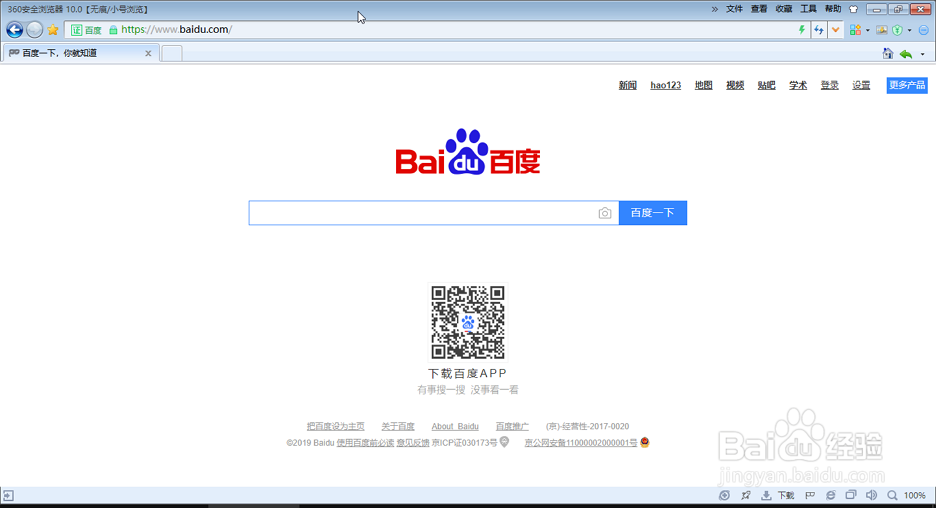The image size is (936, 508).
Task: Expand arrow beside the extensions grid icon
Action: coord(867,30)
